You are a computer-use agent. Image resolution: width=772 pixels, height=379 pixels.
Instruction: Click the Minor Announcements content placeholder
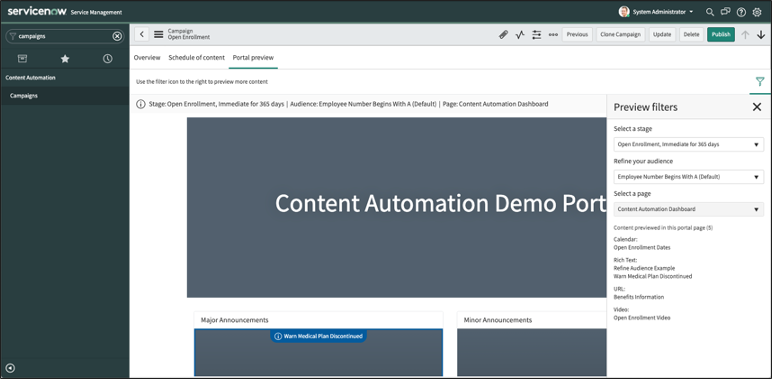pos(531,352)
